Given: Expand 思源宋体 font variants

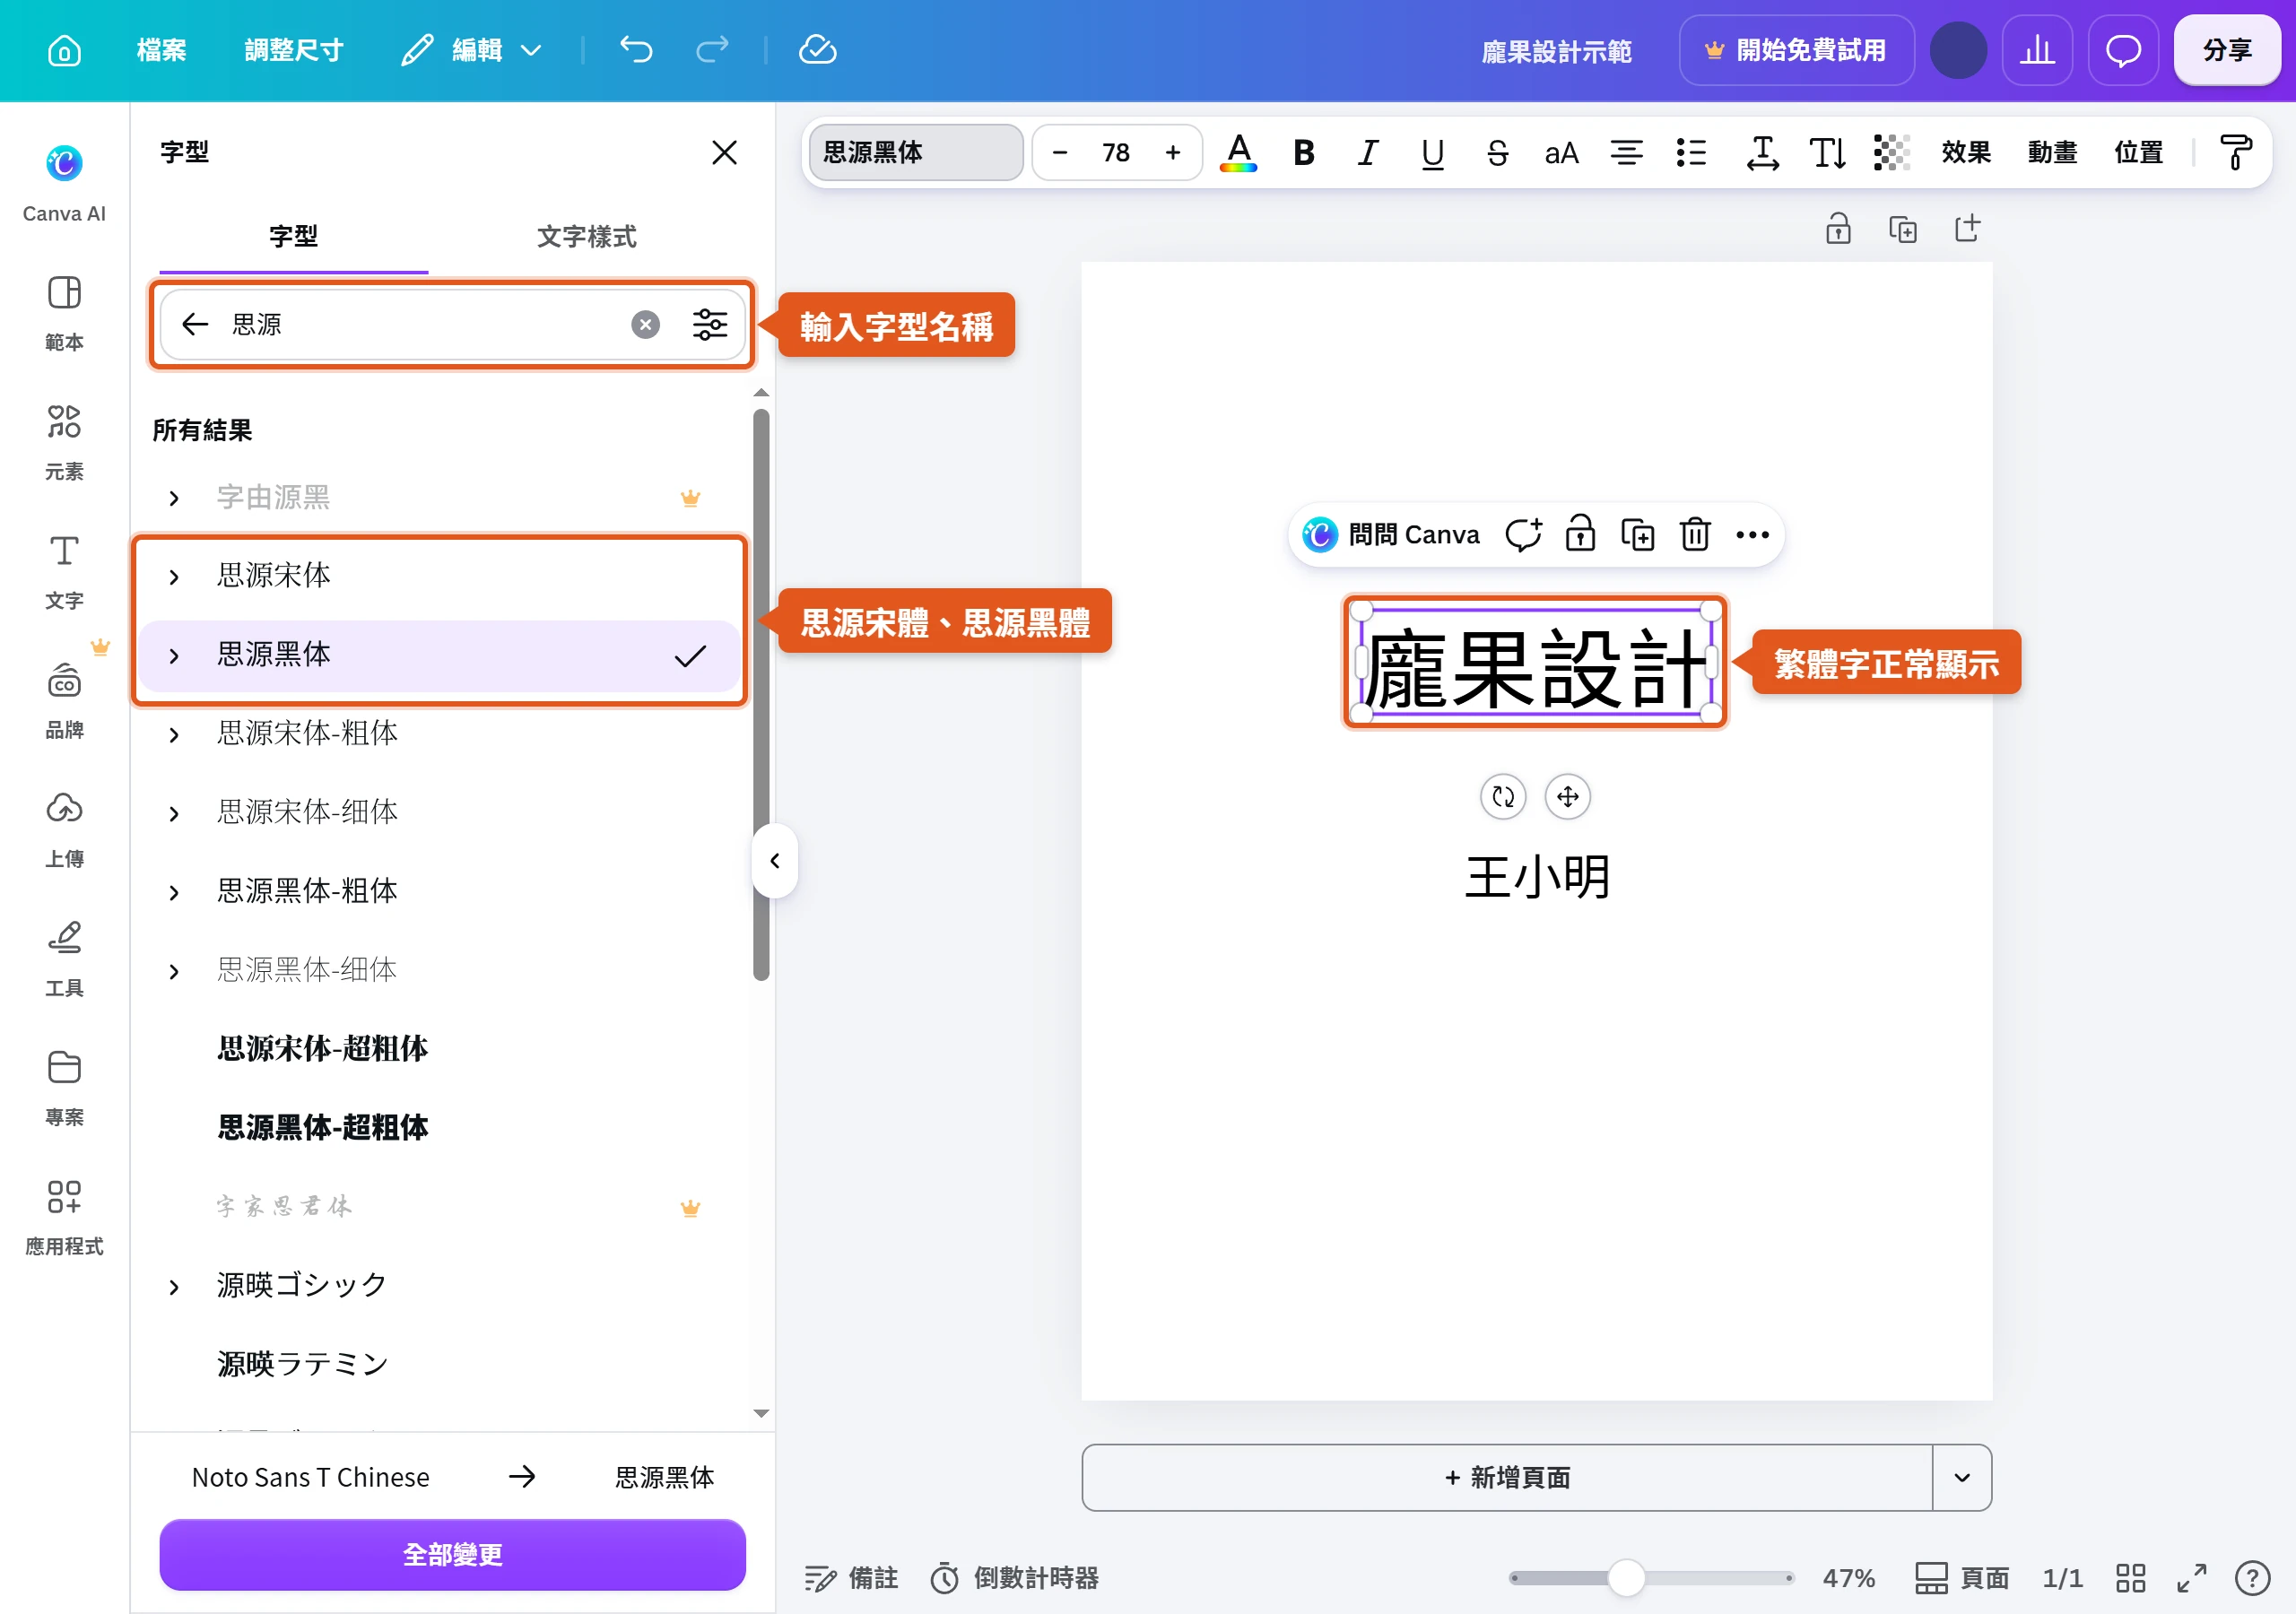Looking at the screenshot, I should (x=174, y=577).
